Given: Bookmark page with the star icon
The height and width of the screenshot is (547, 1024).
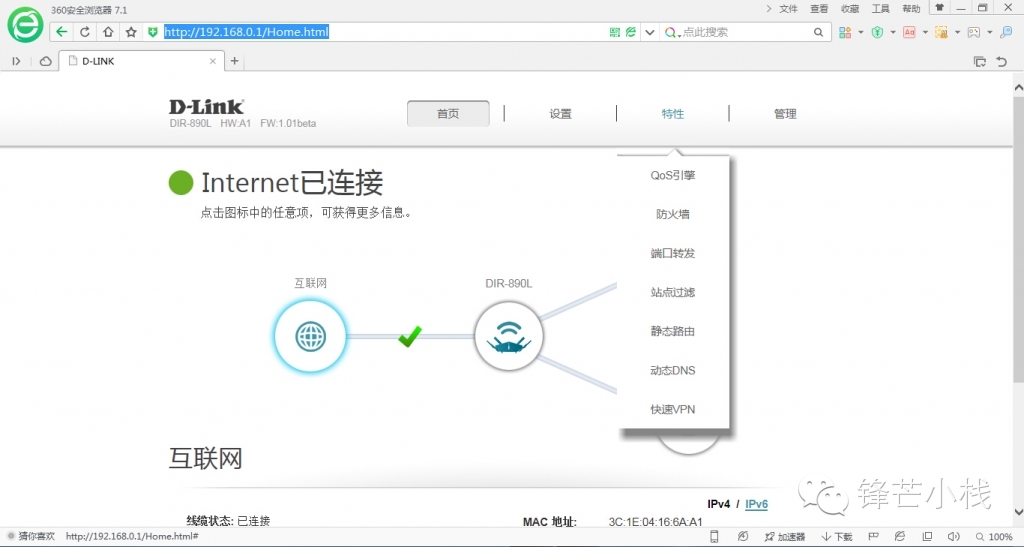Looking at the screenshot, I should 131,32.
